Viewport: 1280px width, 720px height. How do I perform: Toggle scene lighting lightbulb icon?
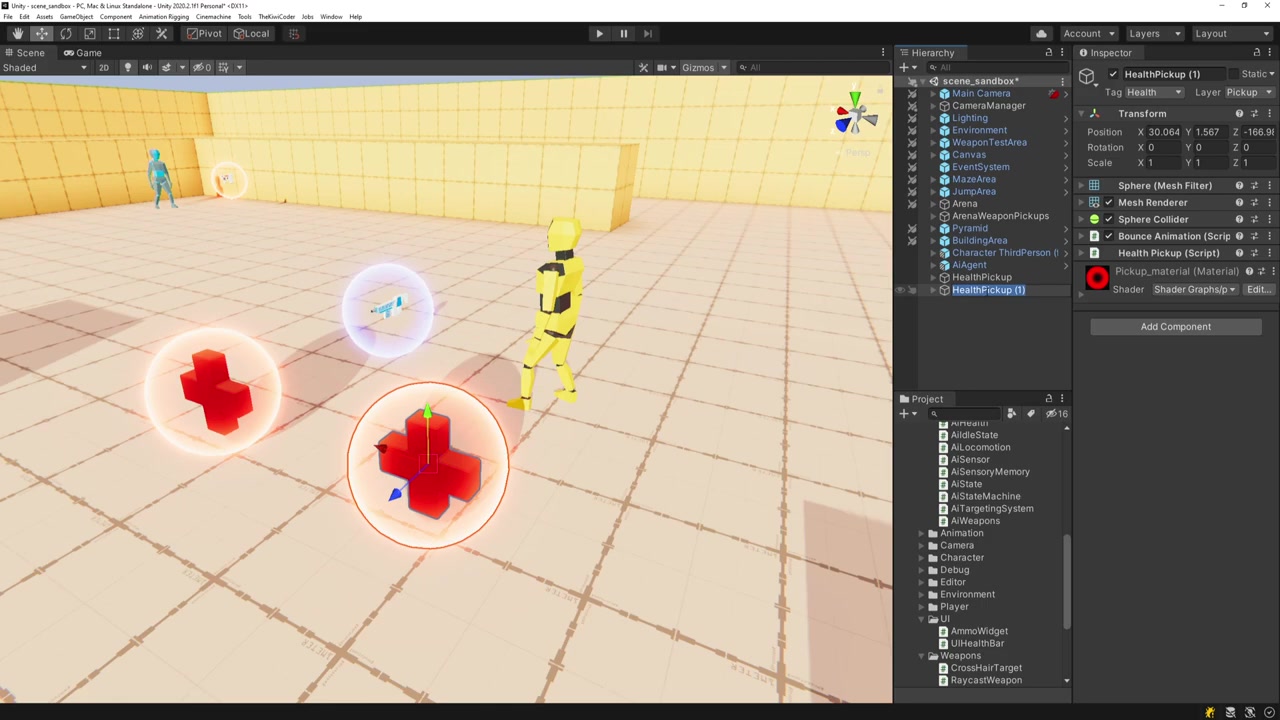pos(127,67)
